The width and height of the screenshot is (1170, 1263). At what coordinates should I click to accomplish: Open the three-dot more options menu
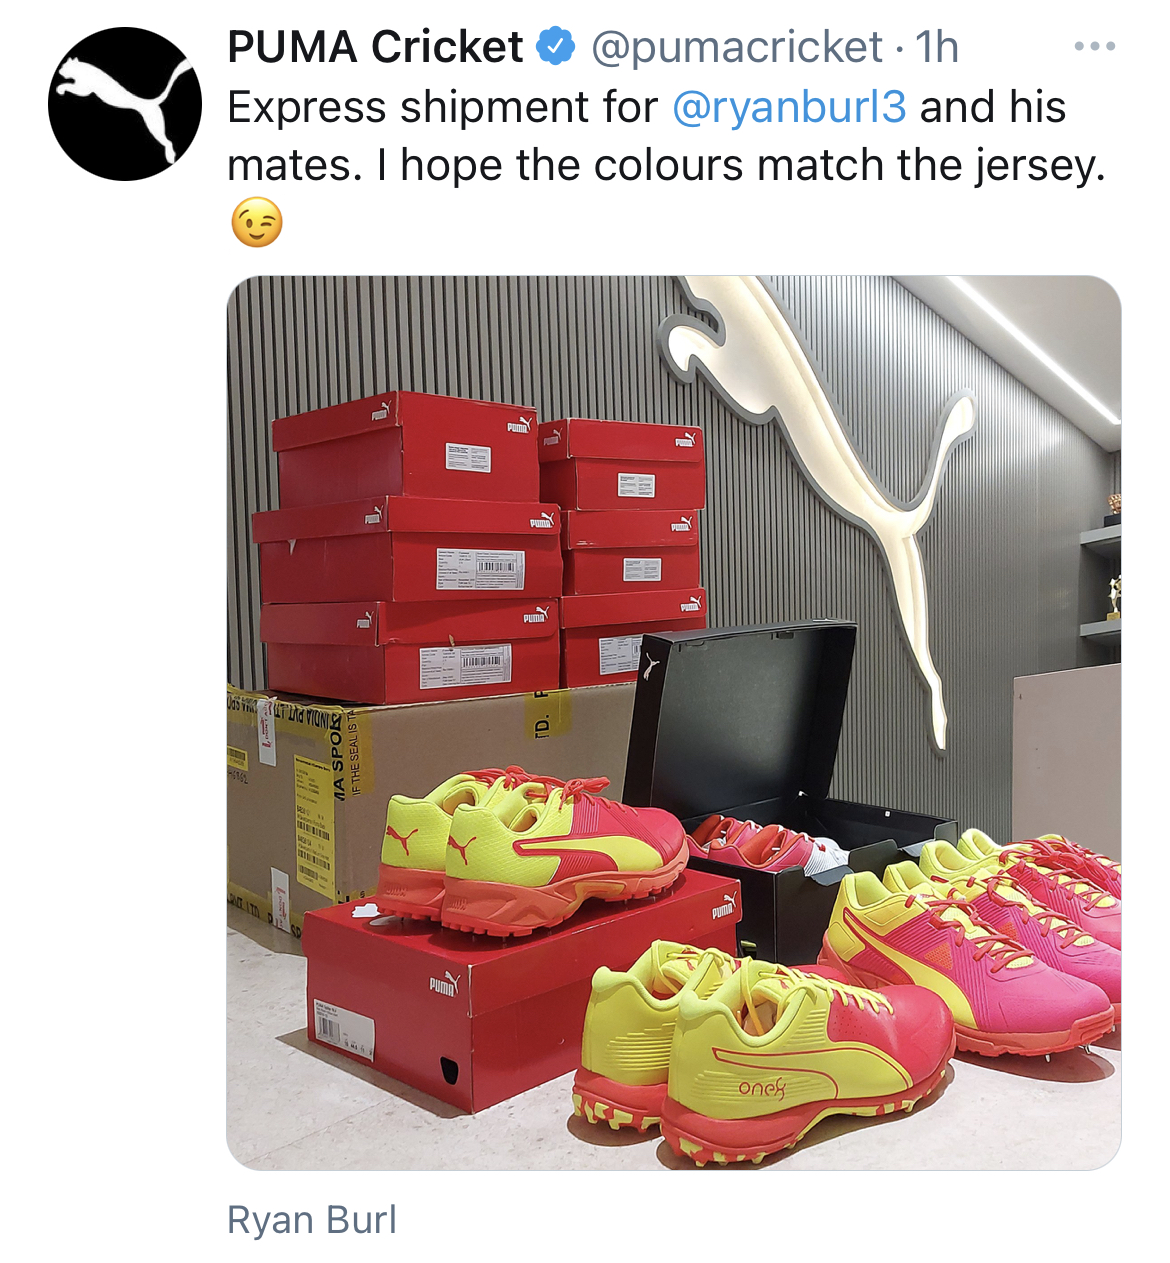pos(1094,46)
